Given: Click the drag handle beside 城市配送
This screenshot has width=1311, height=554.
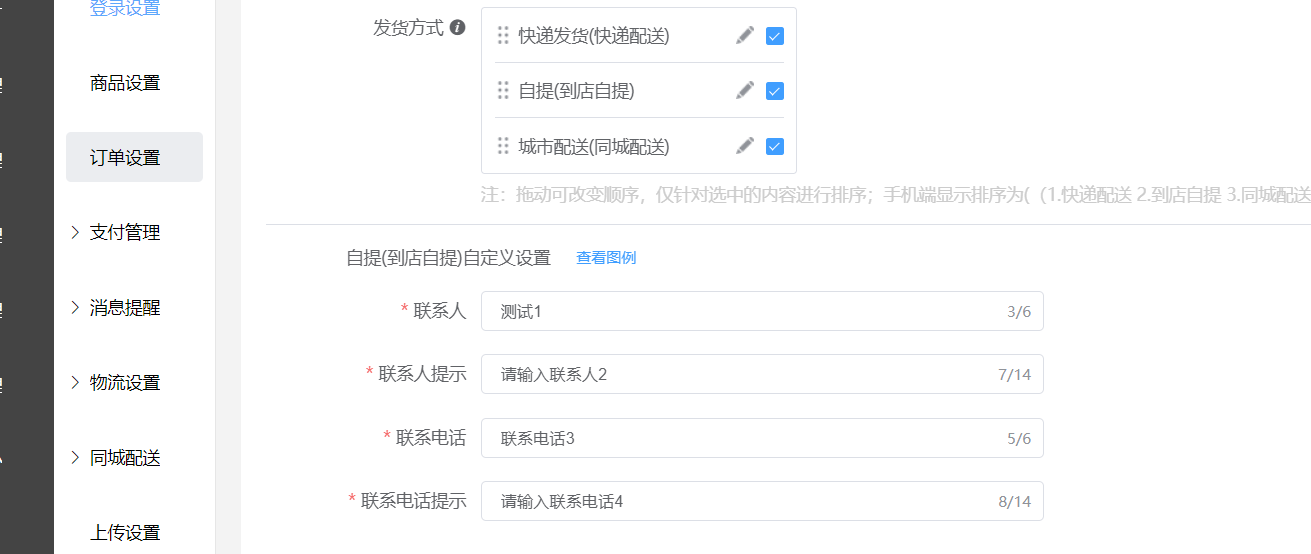Looking at the screenshot, I should click(503, 146).
